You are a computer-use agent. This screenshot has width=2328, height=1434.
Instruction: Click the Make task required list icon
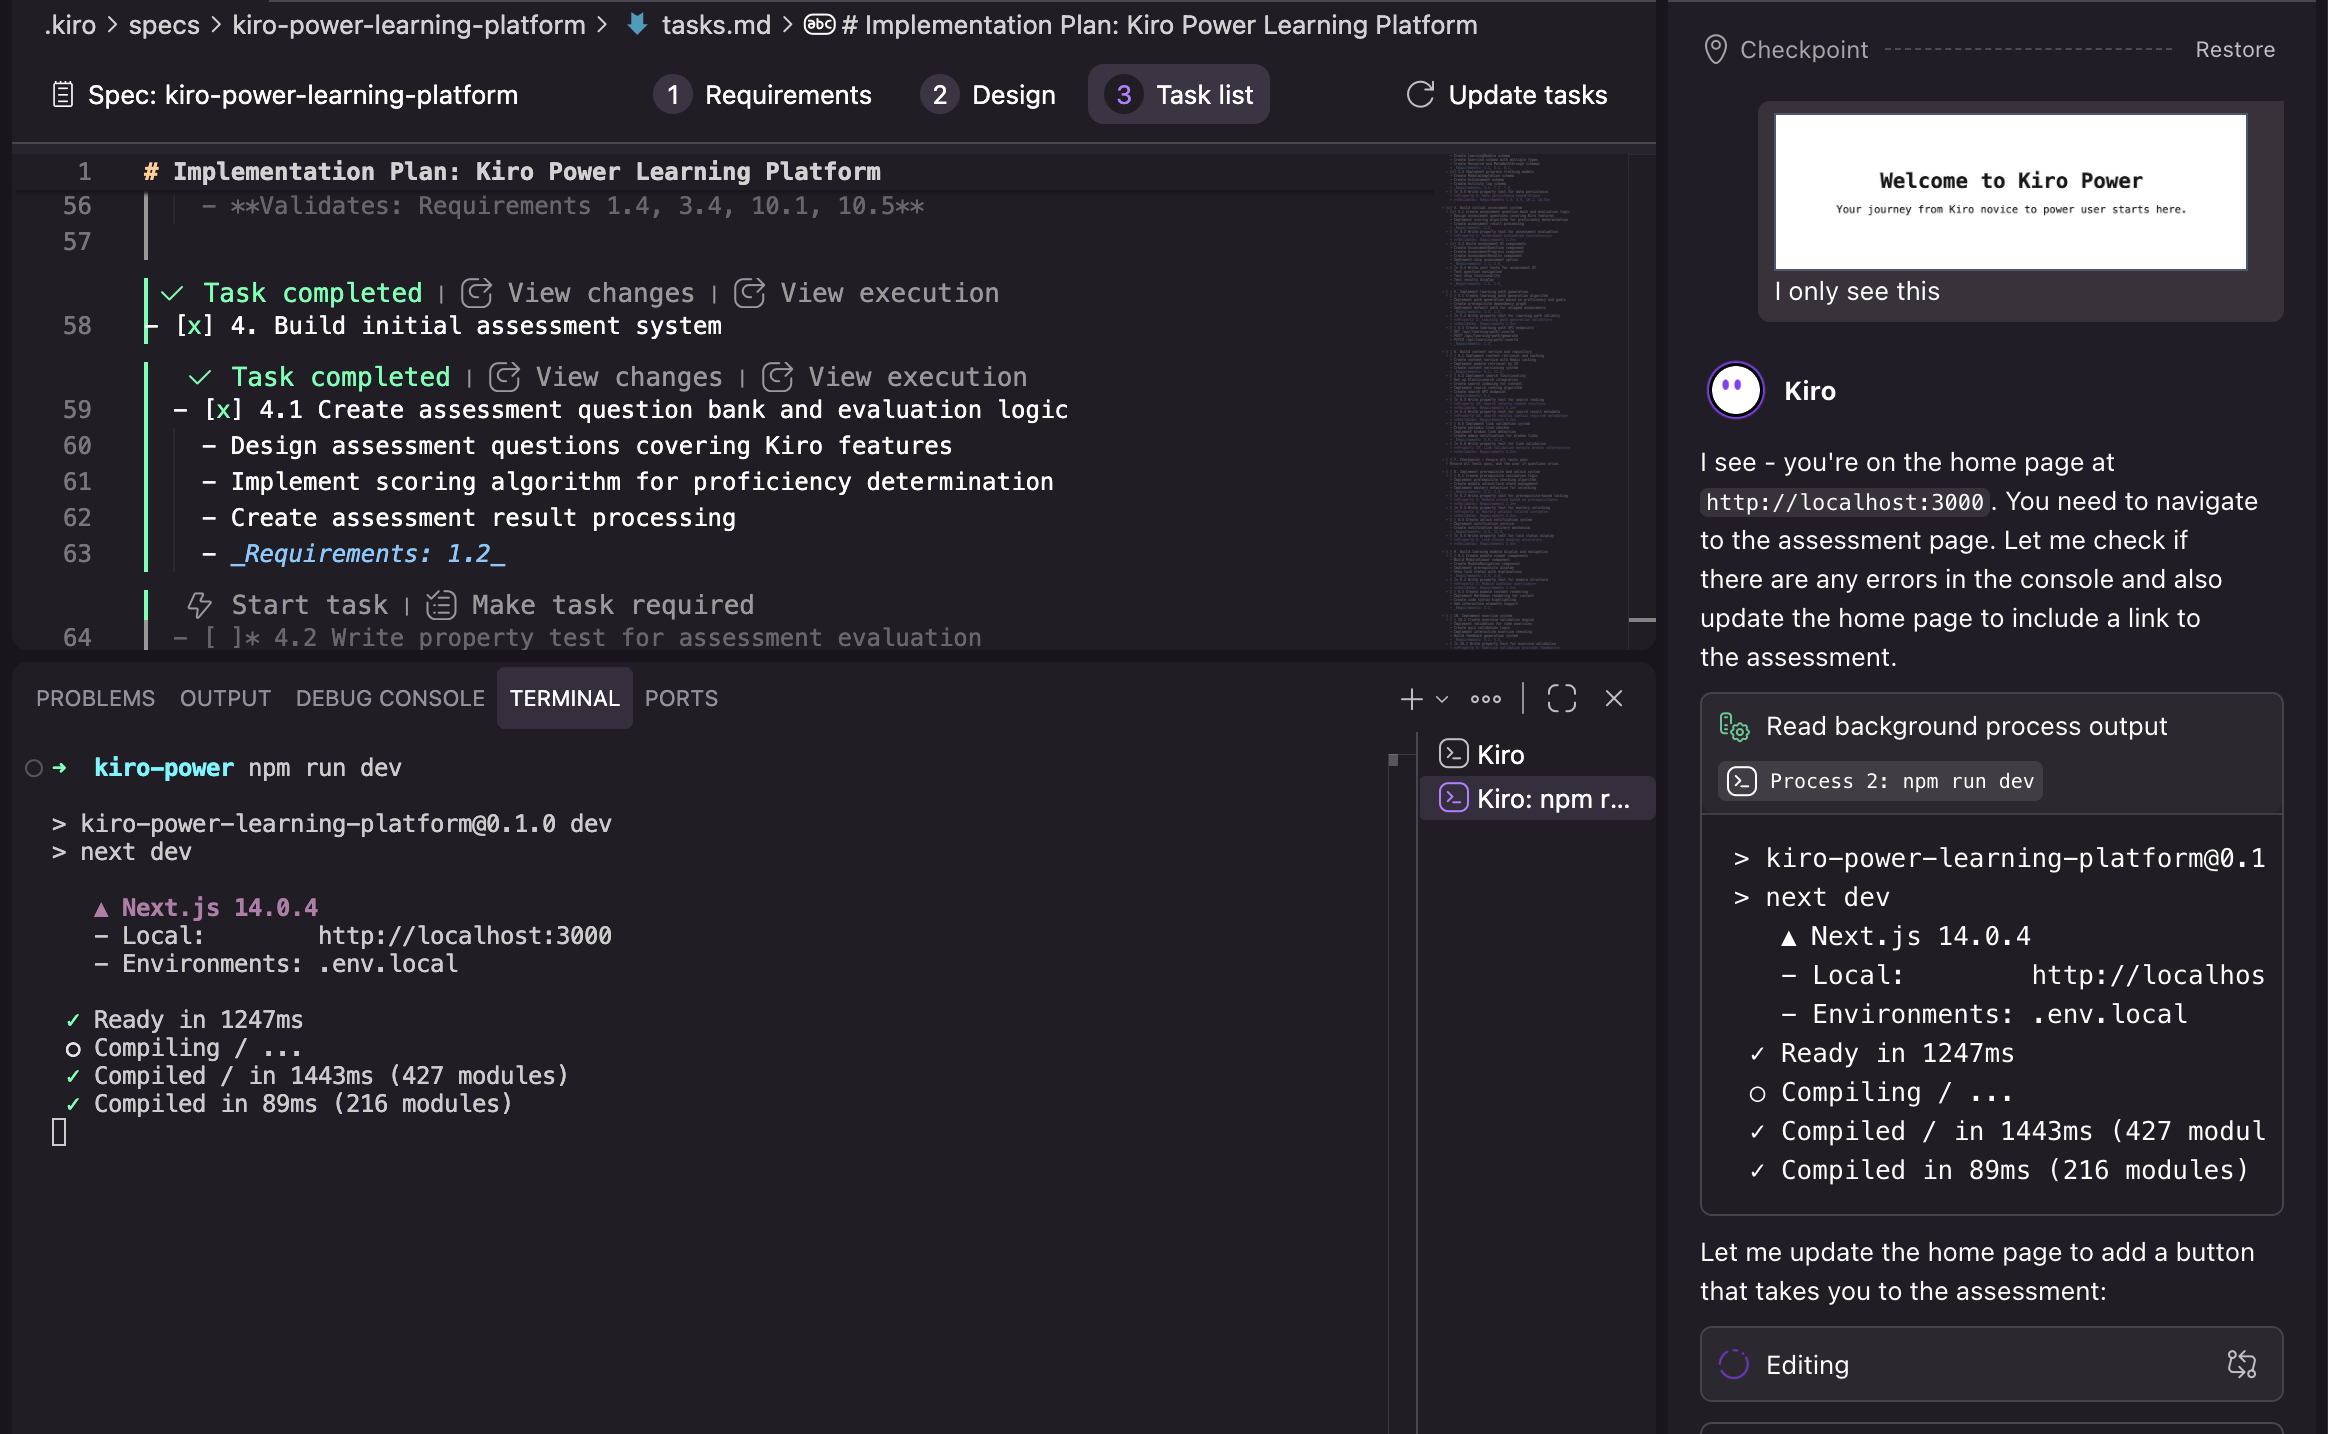[441, 605]
